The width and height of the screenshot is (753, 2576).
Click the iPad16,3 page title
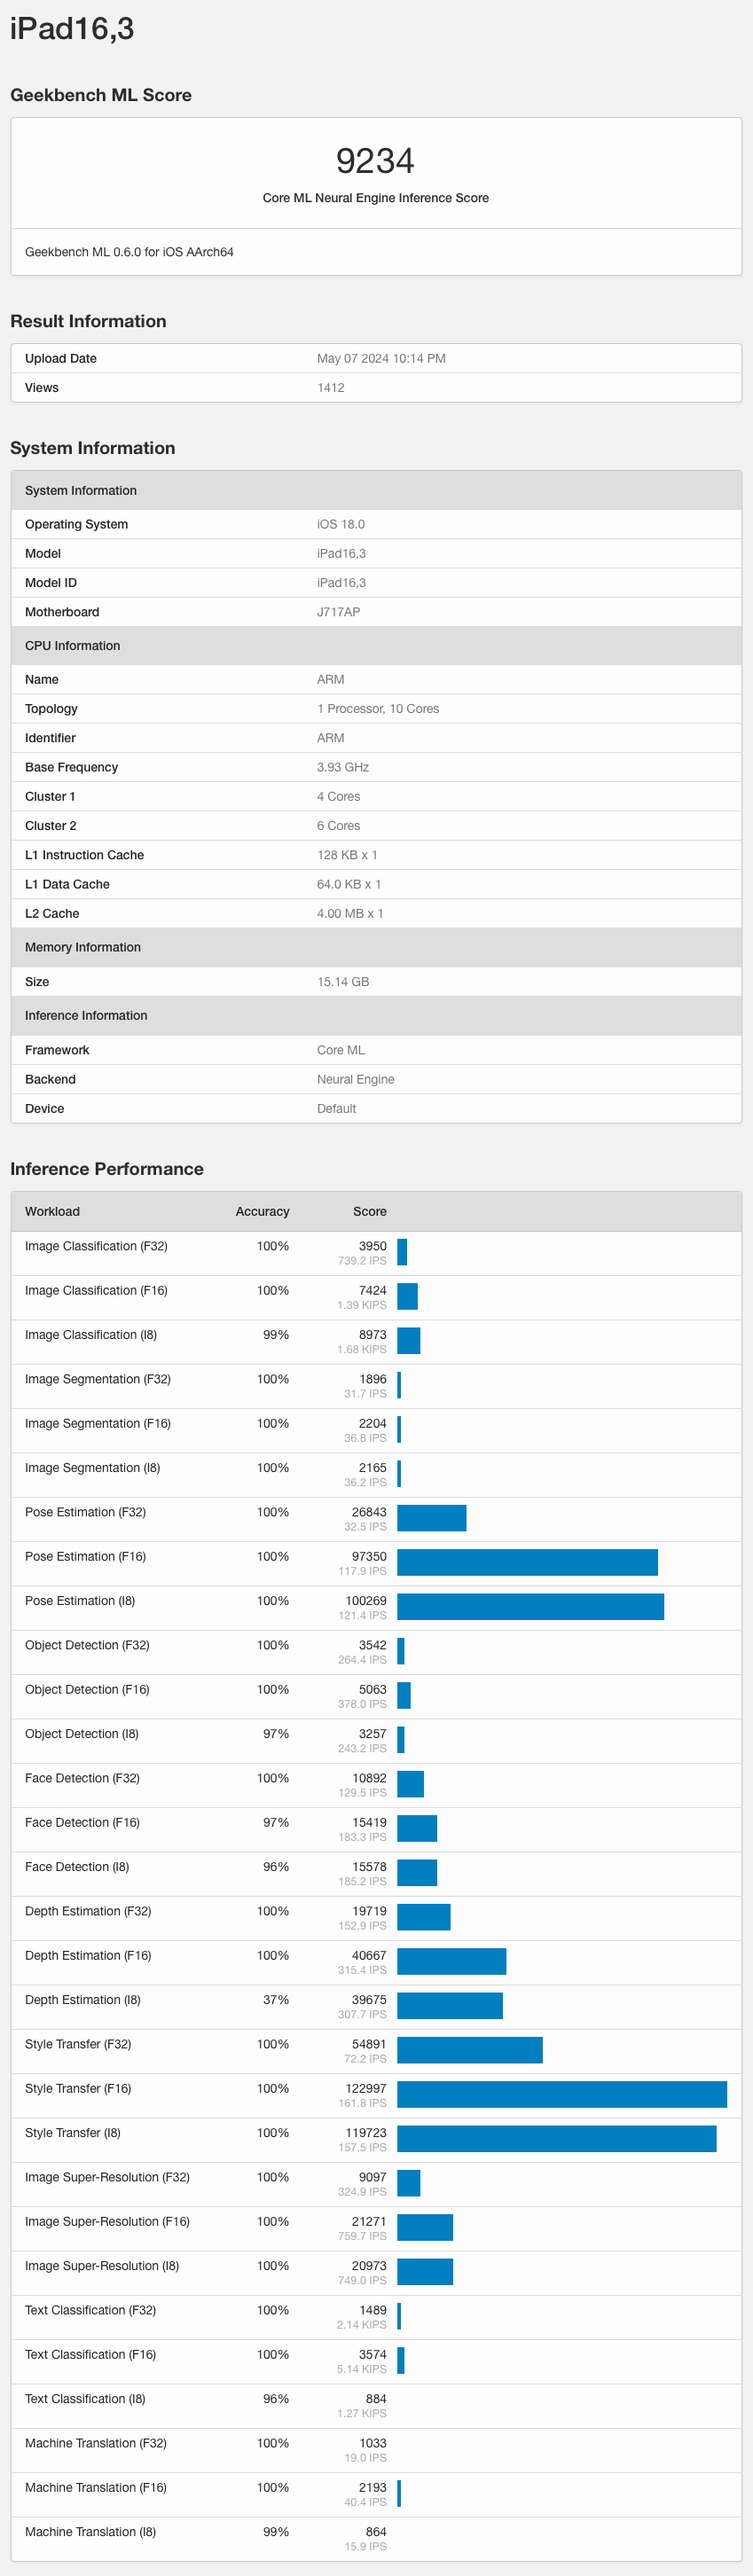click(x=72, y=29)
